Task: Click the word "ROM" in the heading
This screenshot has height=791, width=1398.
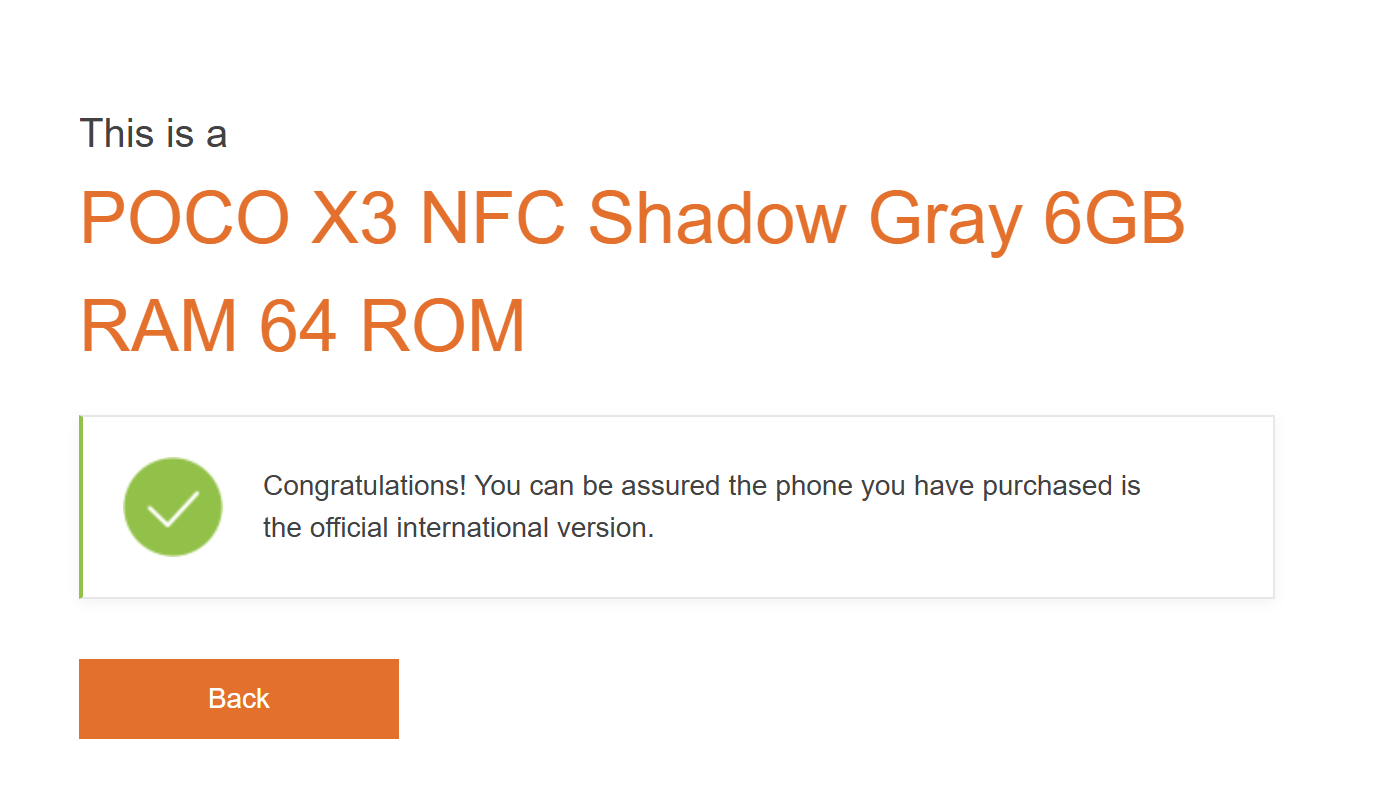Action: (443, 326)
